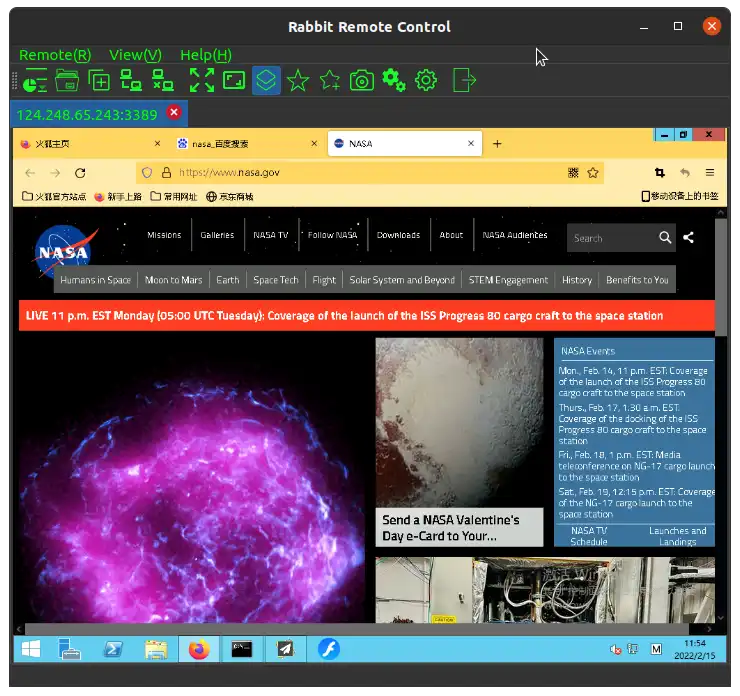Click the add-connection plus icon
This screenshot has height=696, width=740.
tap(99, 80)
